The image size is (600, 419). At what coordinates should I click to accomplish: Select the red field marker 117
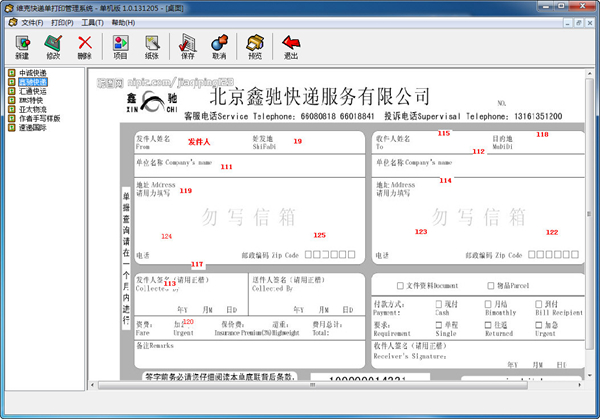(197, 264)
